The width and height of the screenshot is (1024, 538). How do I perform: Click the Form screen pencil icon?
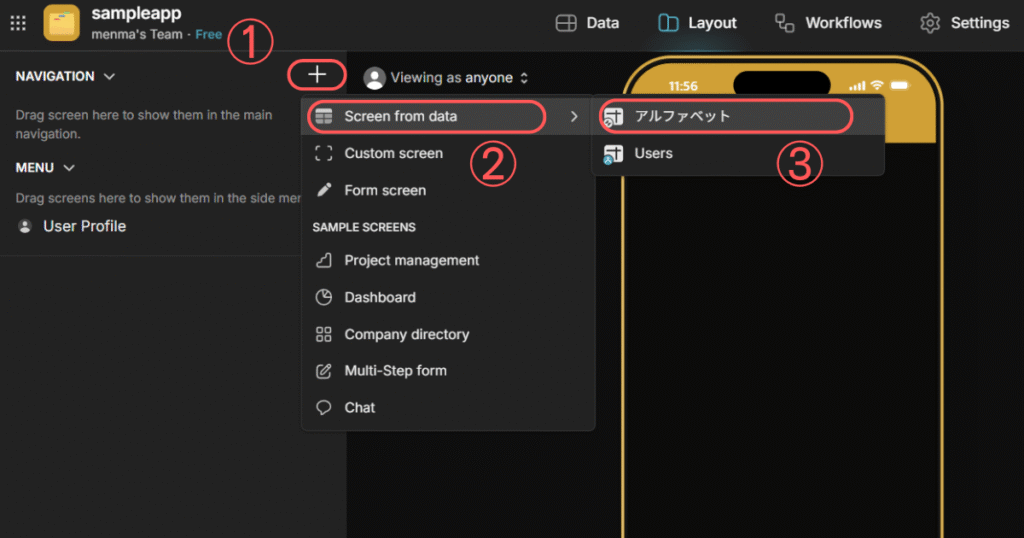(324, 190)
